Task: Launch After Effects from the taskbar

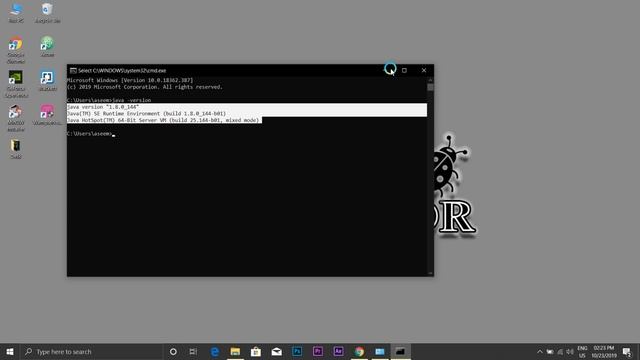Action: (x=338, y=351)
